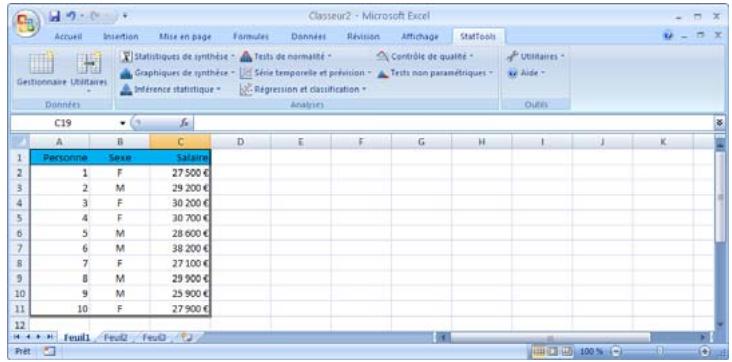Open the Feuil1 sheet tab
The width and height of the screenshot is (732, 362).
pyautogui.click(x=77, y=337)
